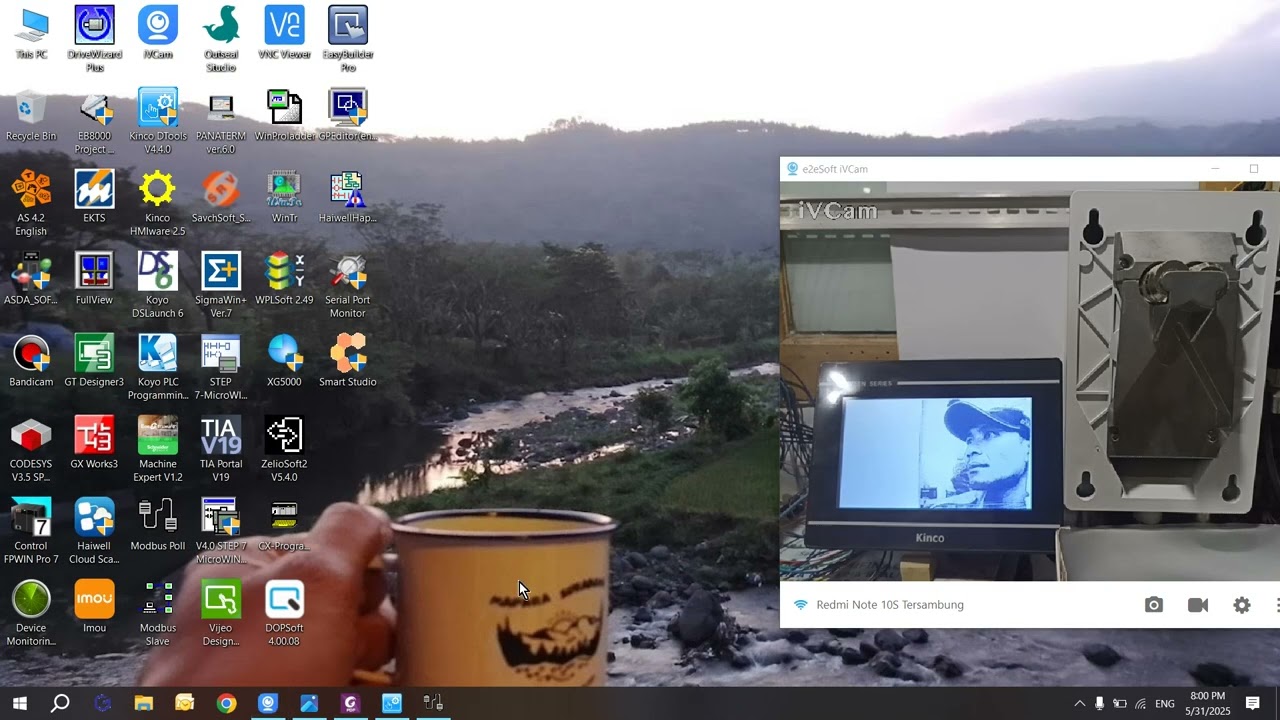Select the V4.0 STEP 7 MicroWIN icon
The image size is (1280, 720).
coord(221,532)
